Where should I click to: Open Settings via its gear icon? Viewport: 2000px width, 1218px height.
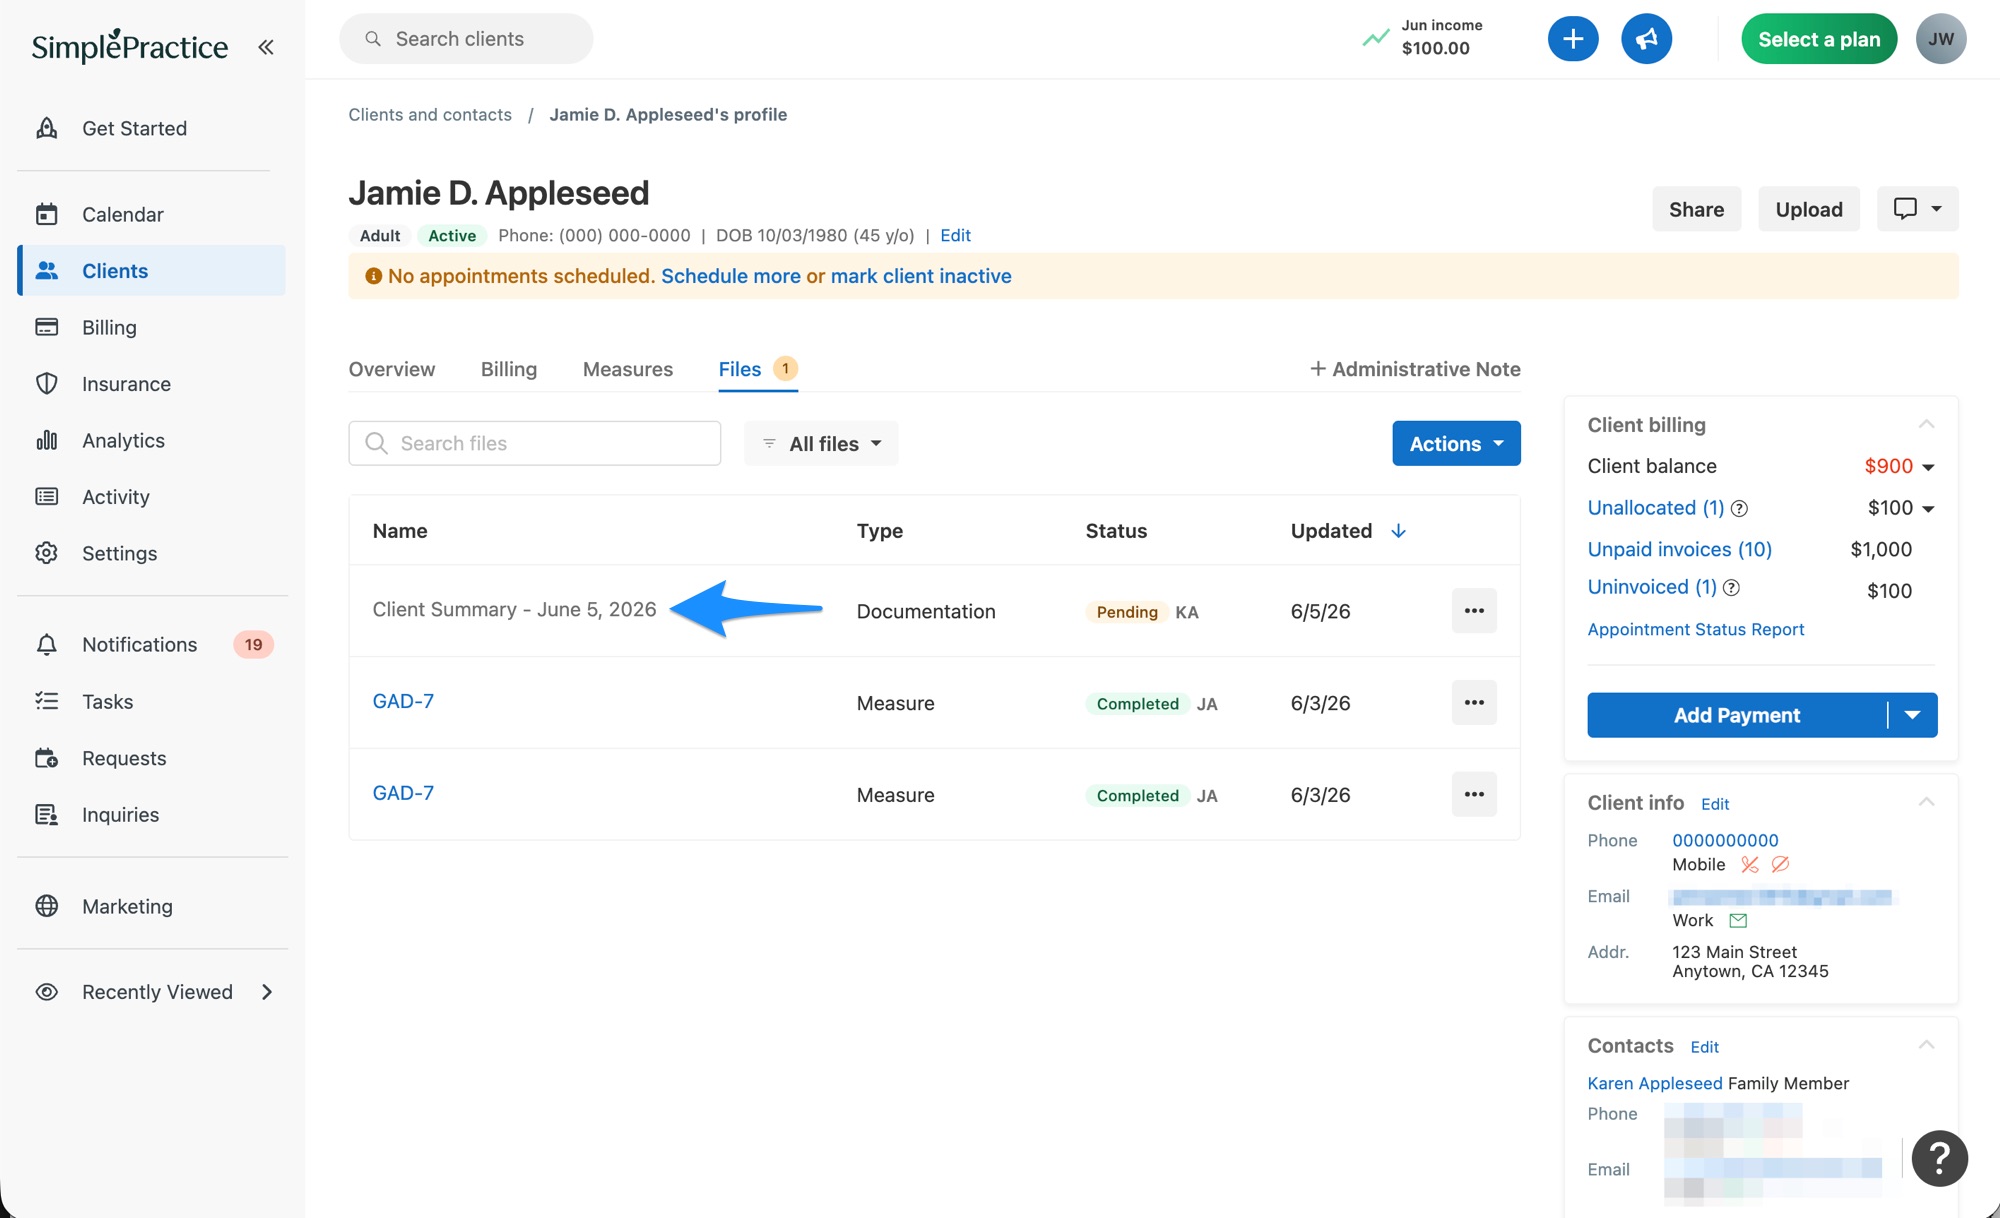(x=47, y=553)
